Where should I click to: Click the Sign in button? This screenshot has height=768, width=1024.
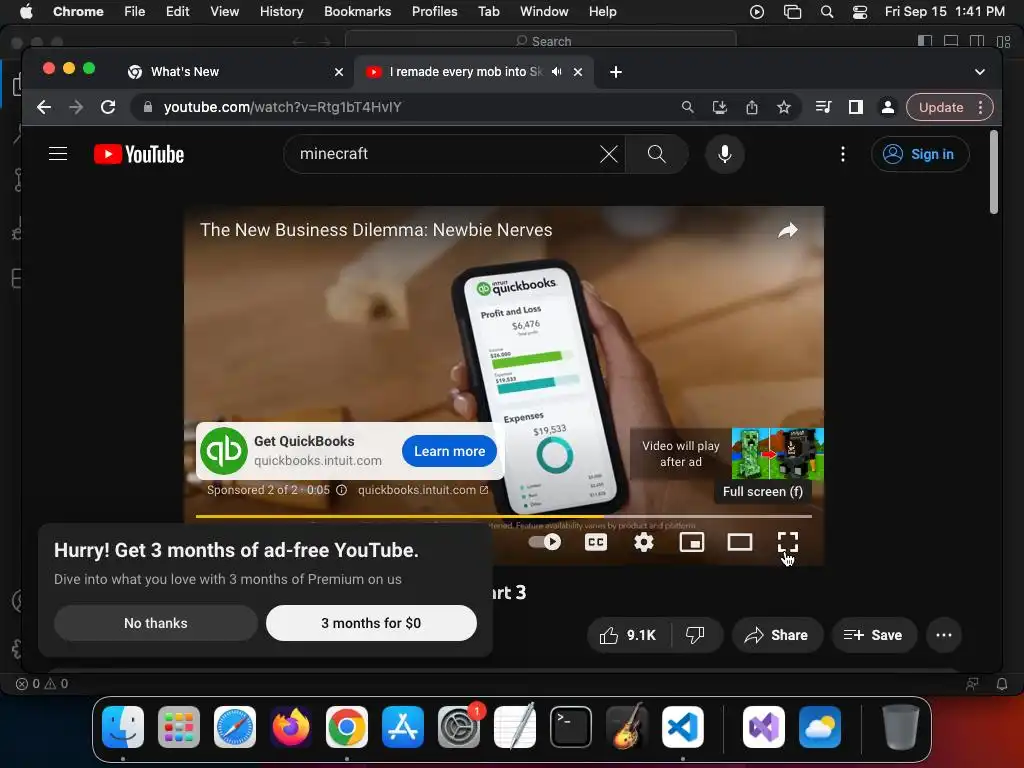coord(920,154)
